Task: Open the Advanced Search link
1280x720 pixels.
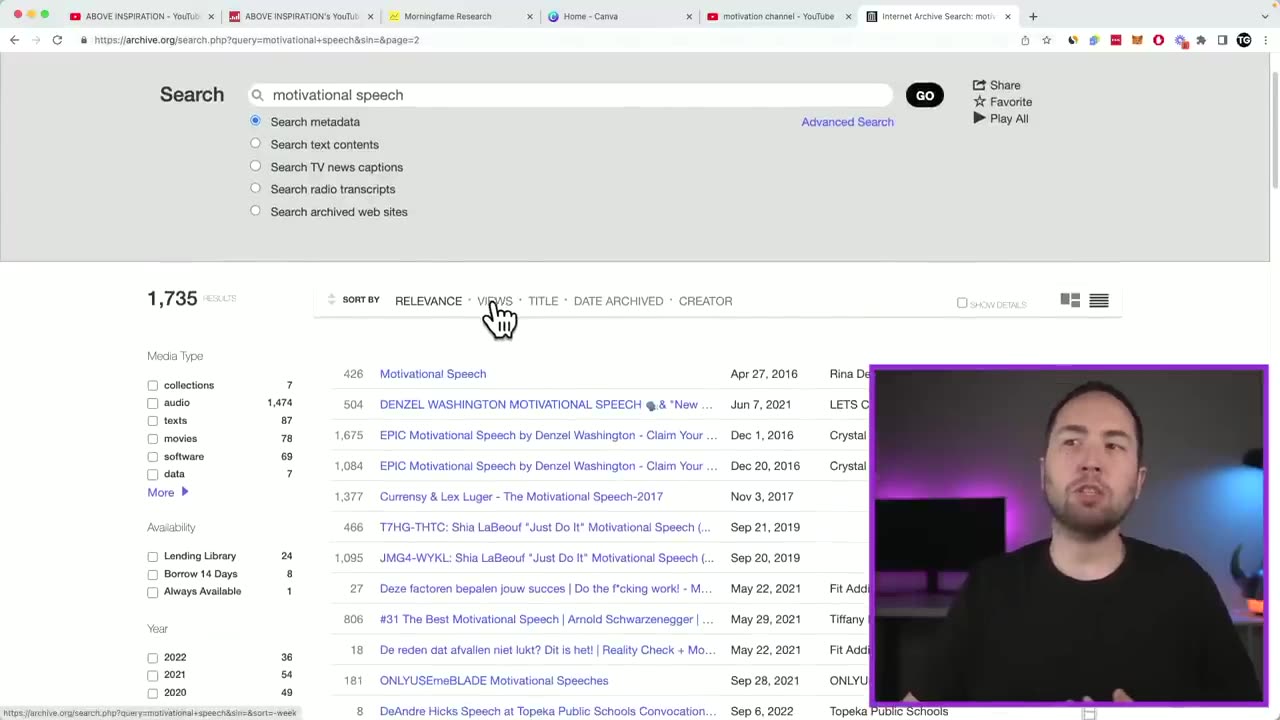Action: click(x=847, y=122)
